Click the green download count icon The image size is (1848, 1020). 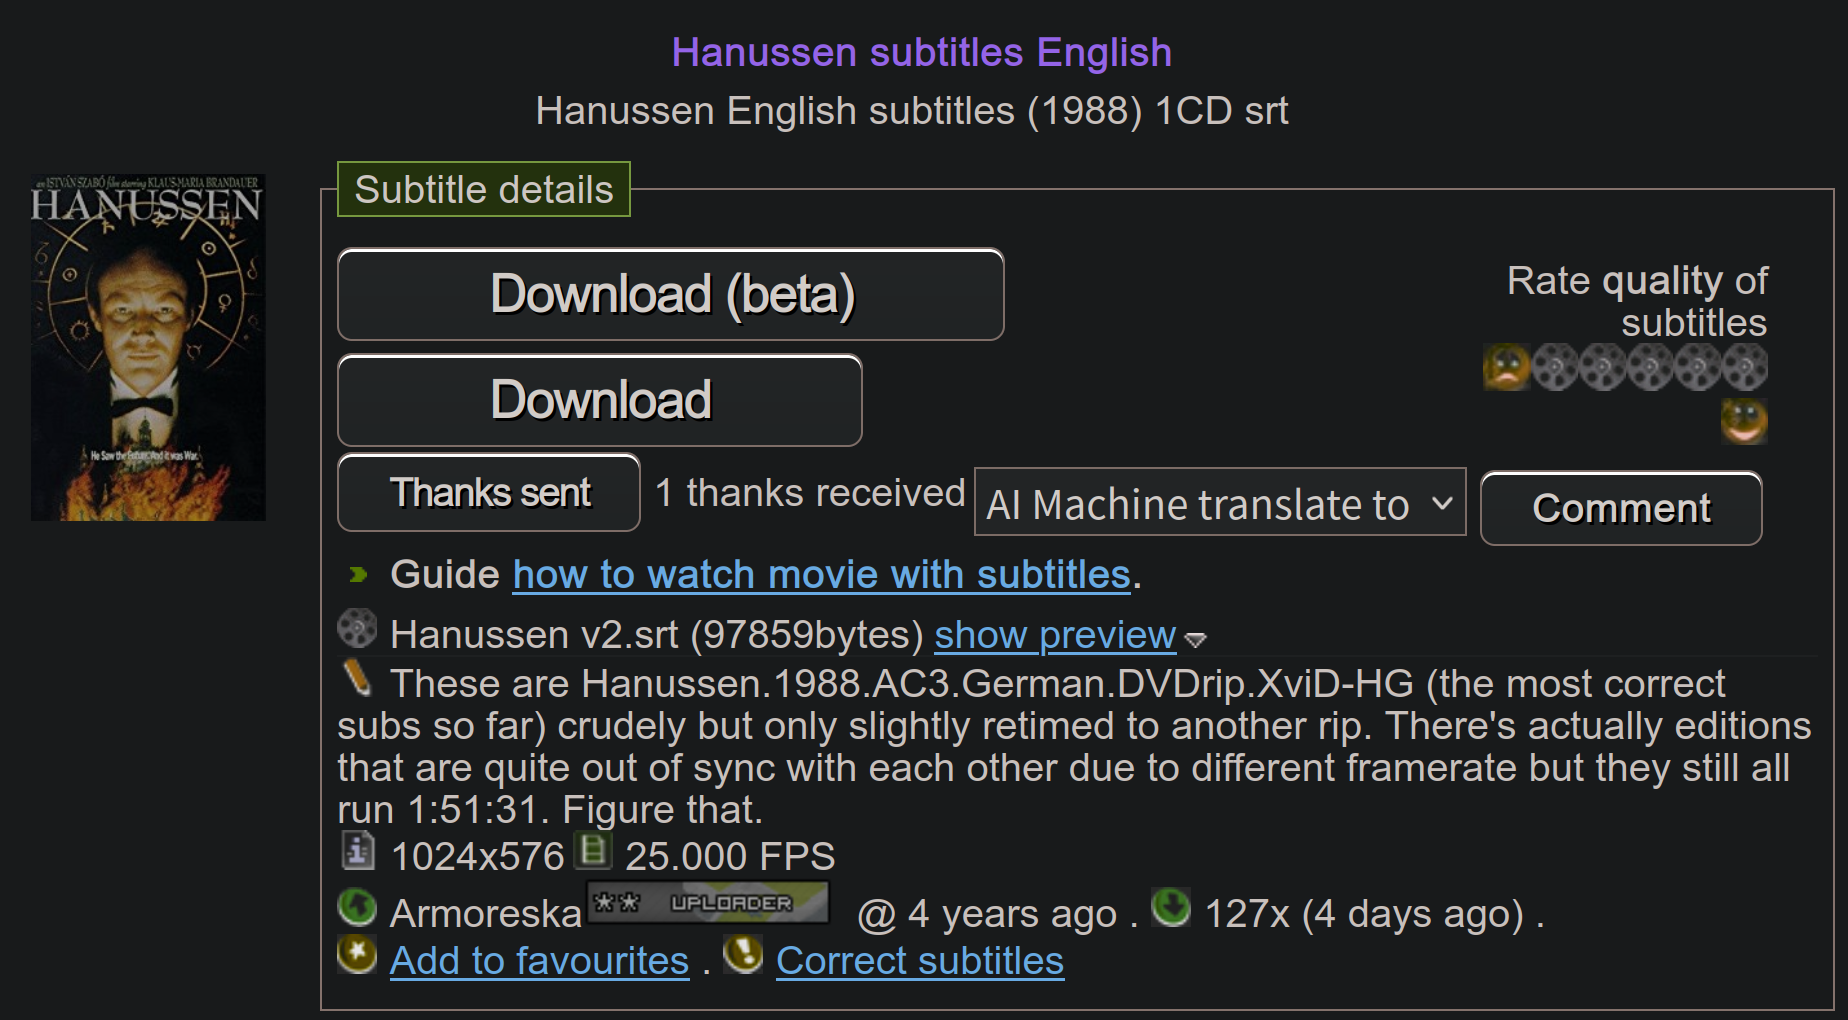(x=1171, y=908)
